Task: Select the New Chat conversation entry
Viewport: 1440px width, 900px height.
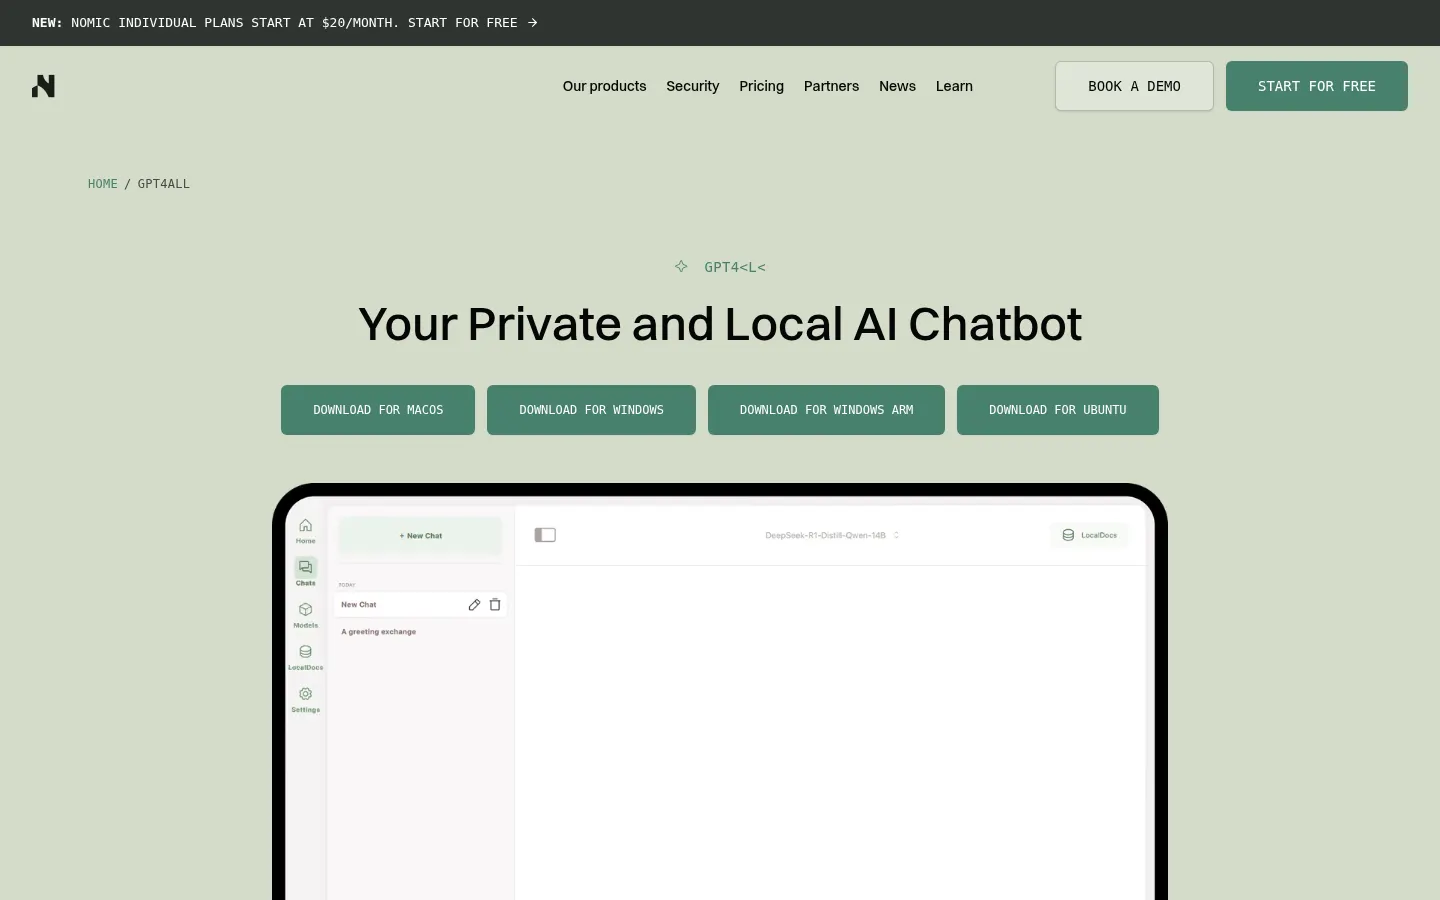Action: click(x=420, y=604)
